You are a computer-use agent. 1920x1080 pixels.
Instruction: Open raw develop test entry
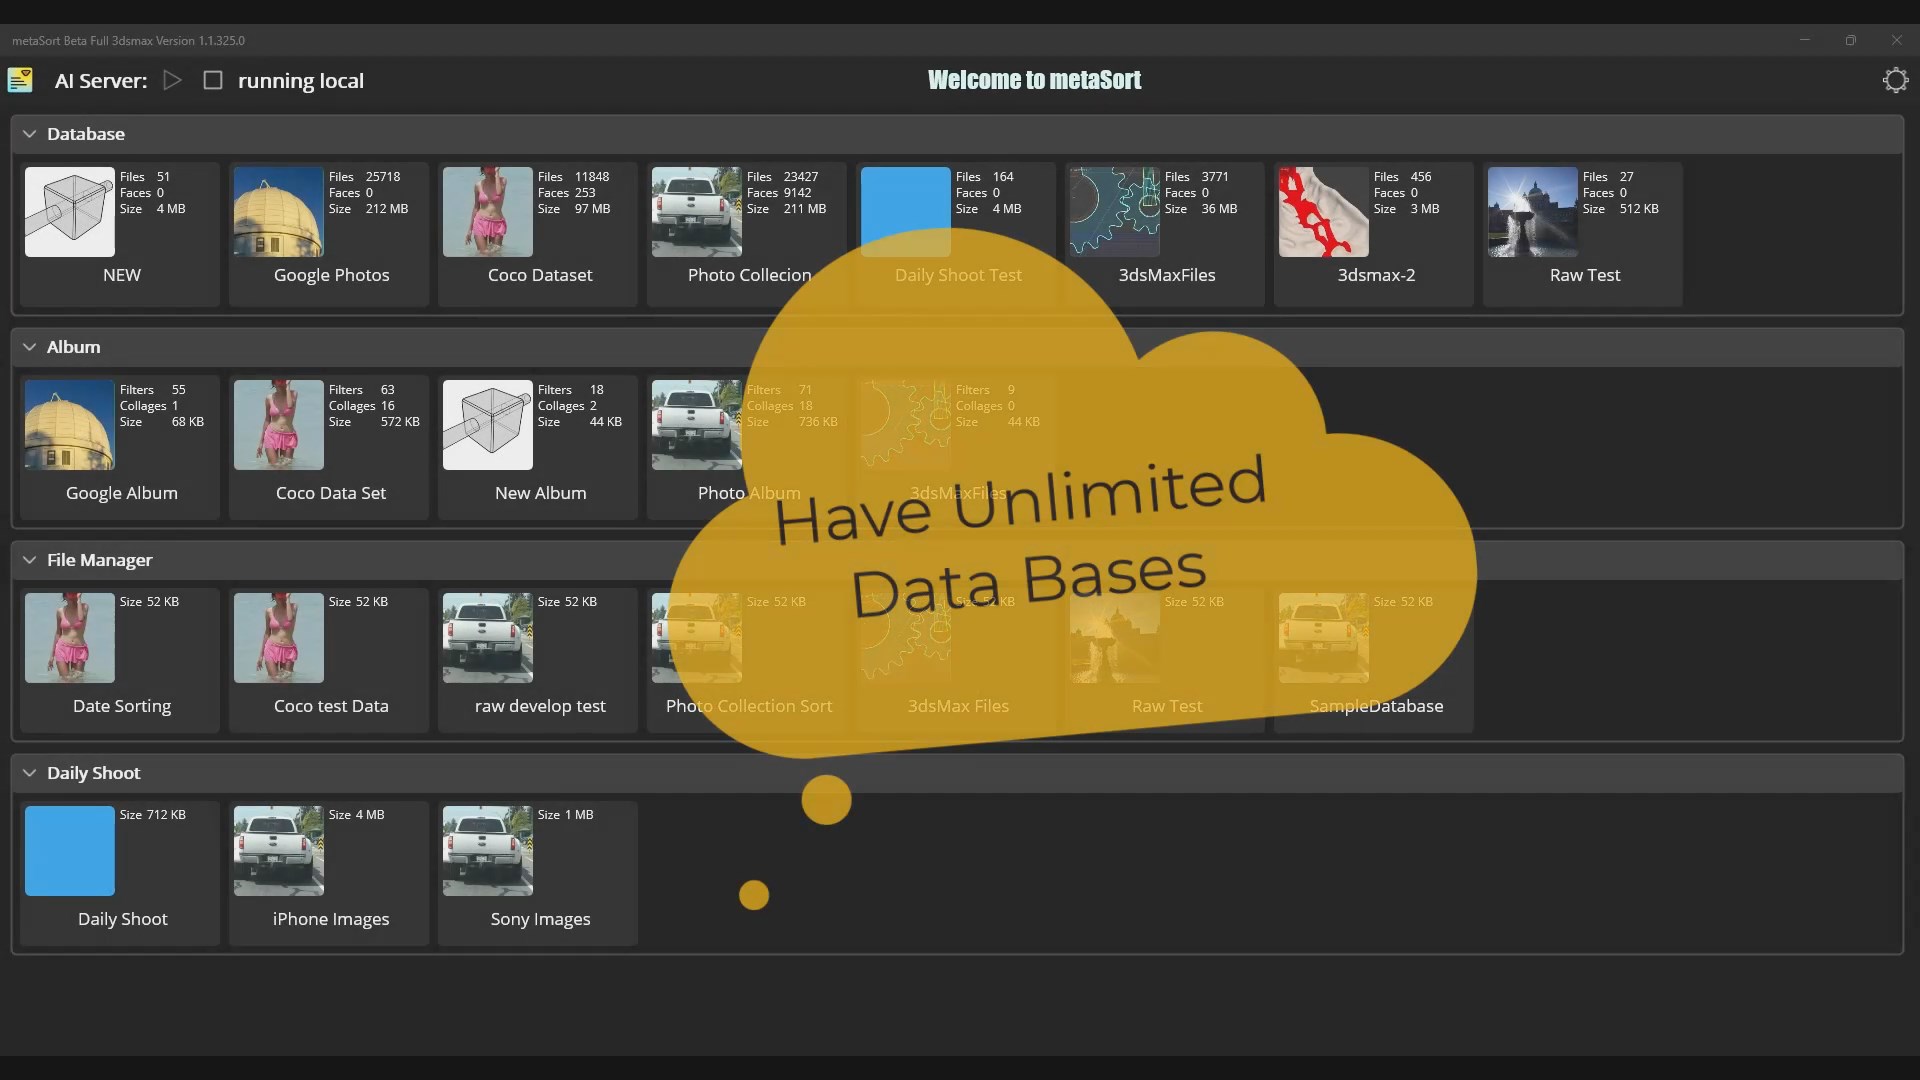click(488, 638)
